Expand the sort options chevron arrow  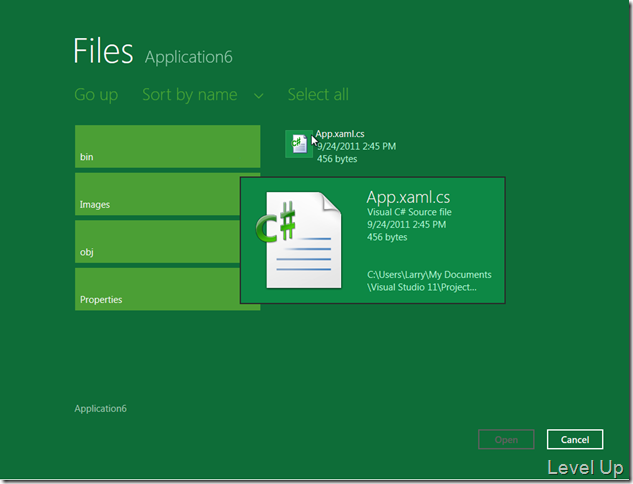tap(259, 96)
